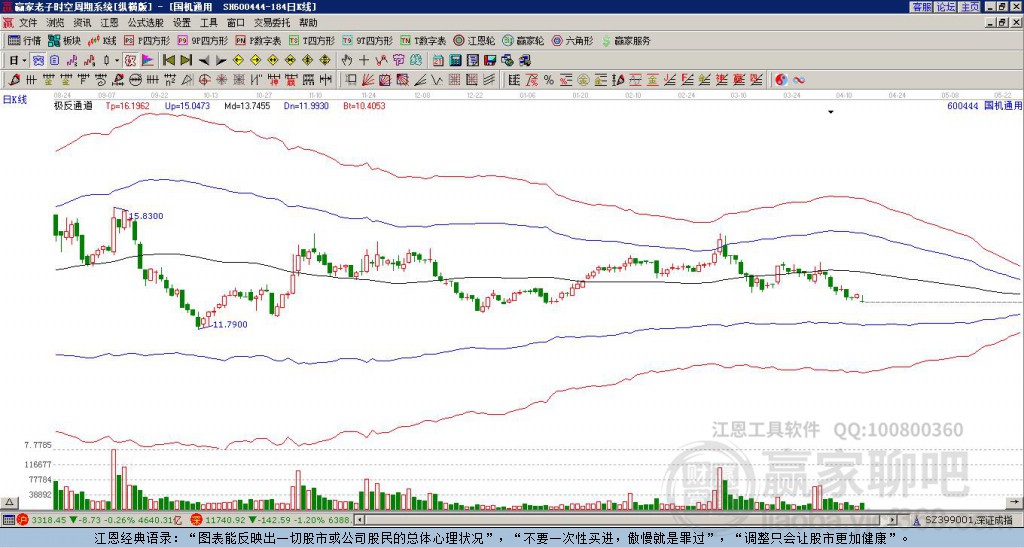This screenshot has height=548, width=1024.
Task: Select the red target circle tool
Action: (204, 80)
